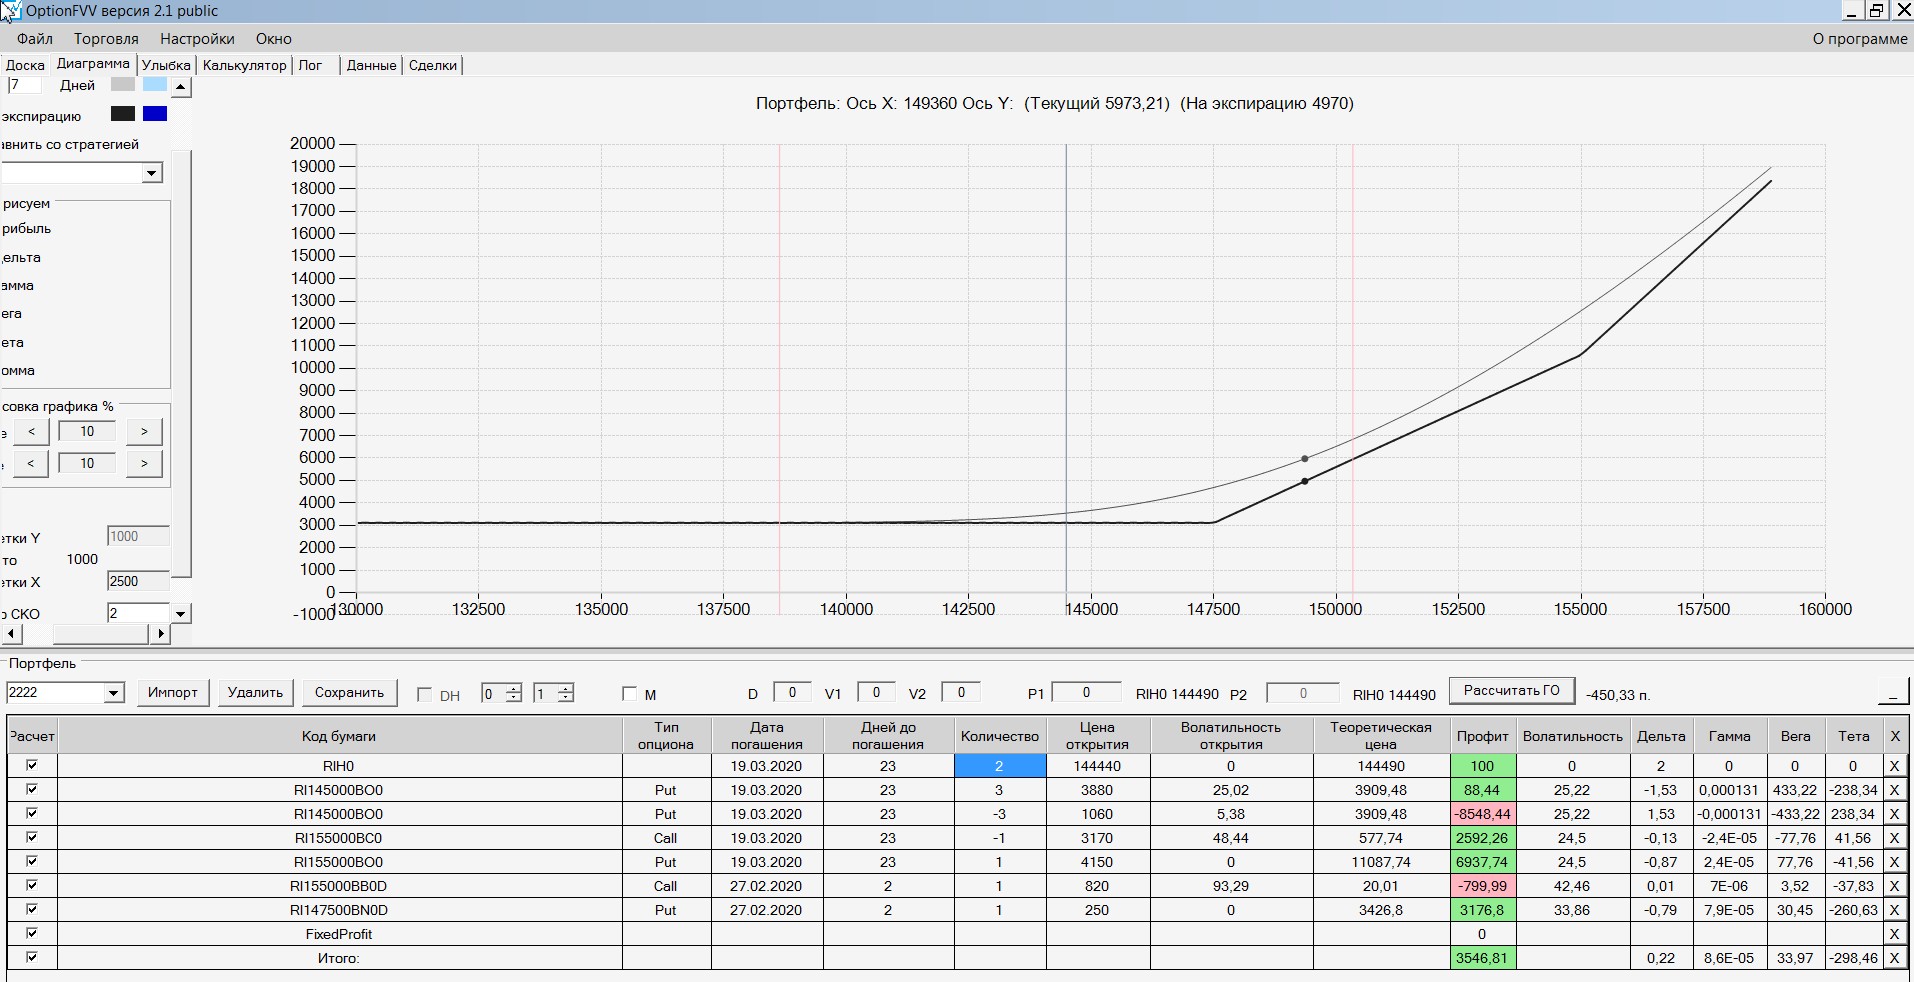Delete RI147500BN0D row using its X
The height and width of the screenshot is (982, 1914).
(1894, 910)
